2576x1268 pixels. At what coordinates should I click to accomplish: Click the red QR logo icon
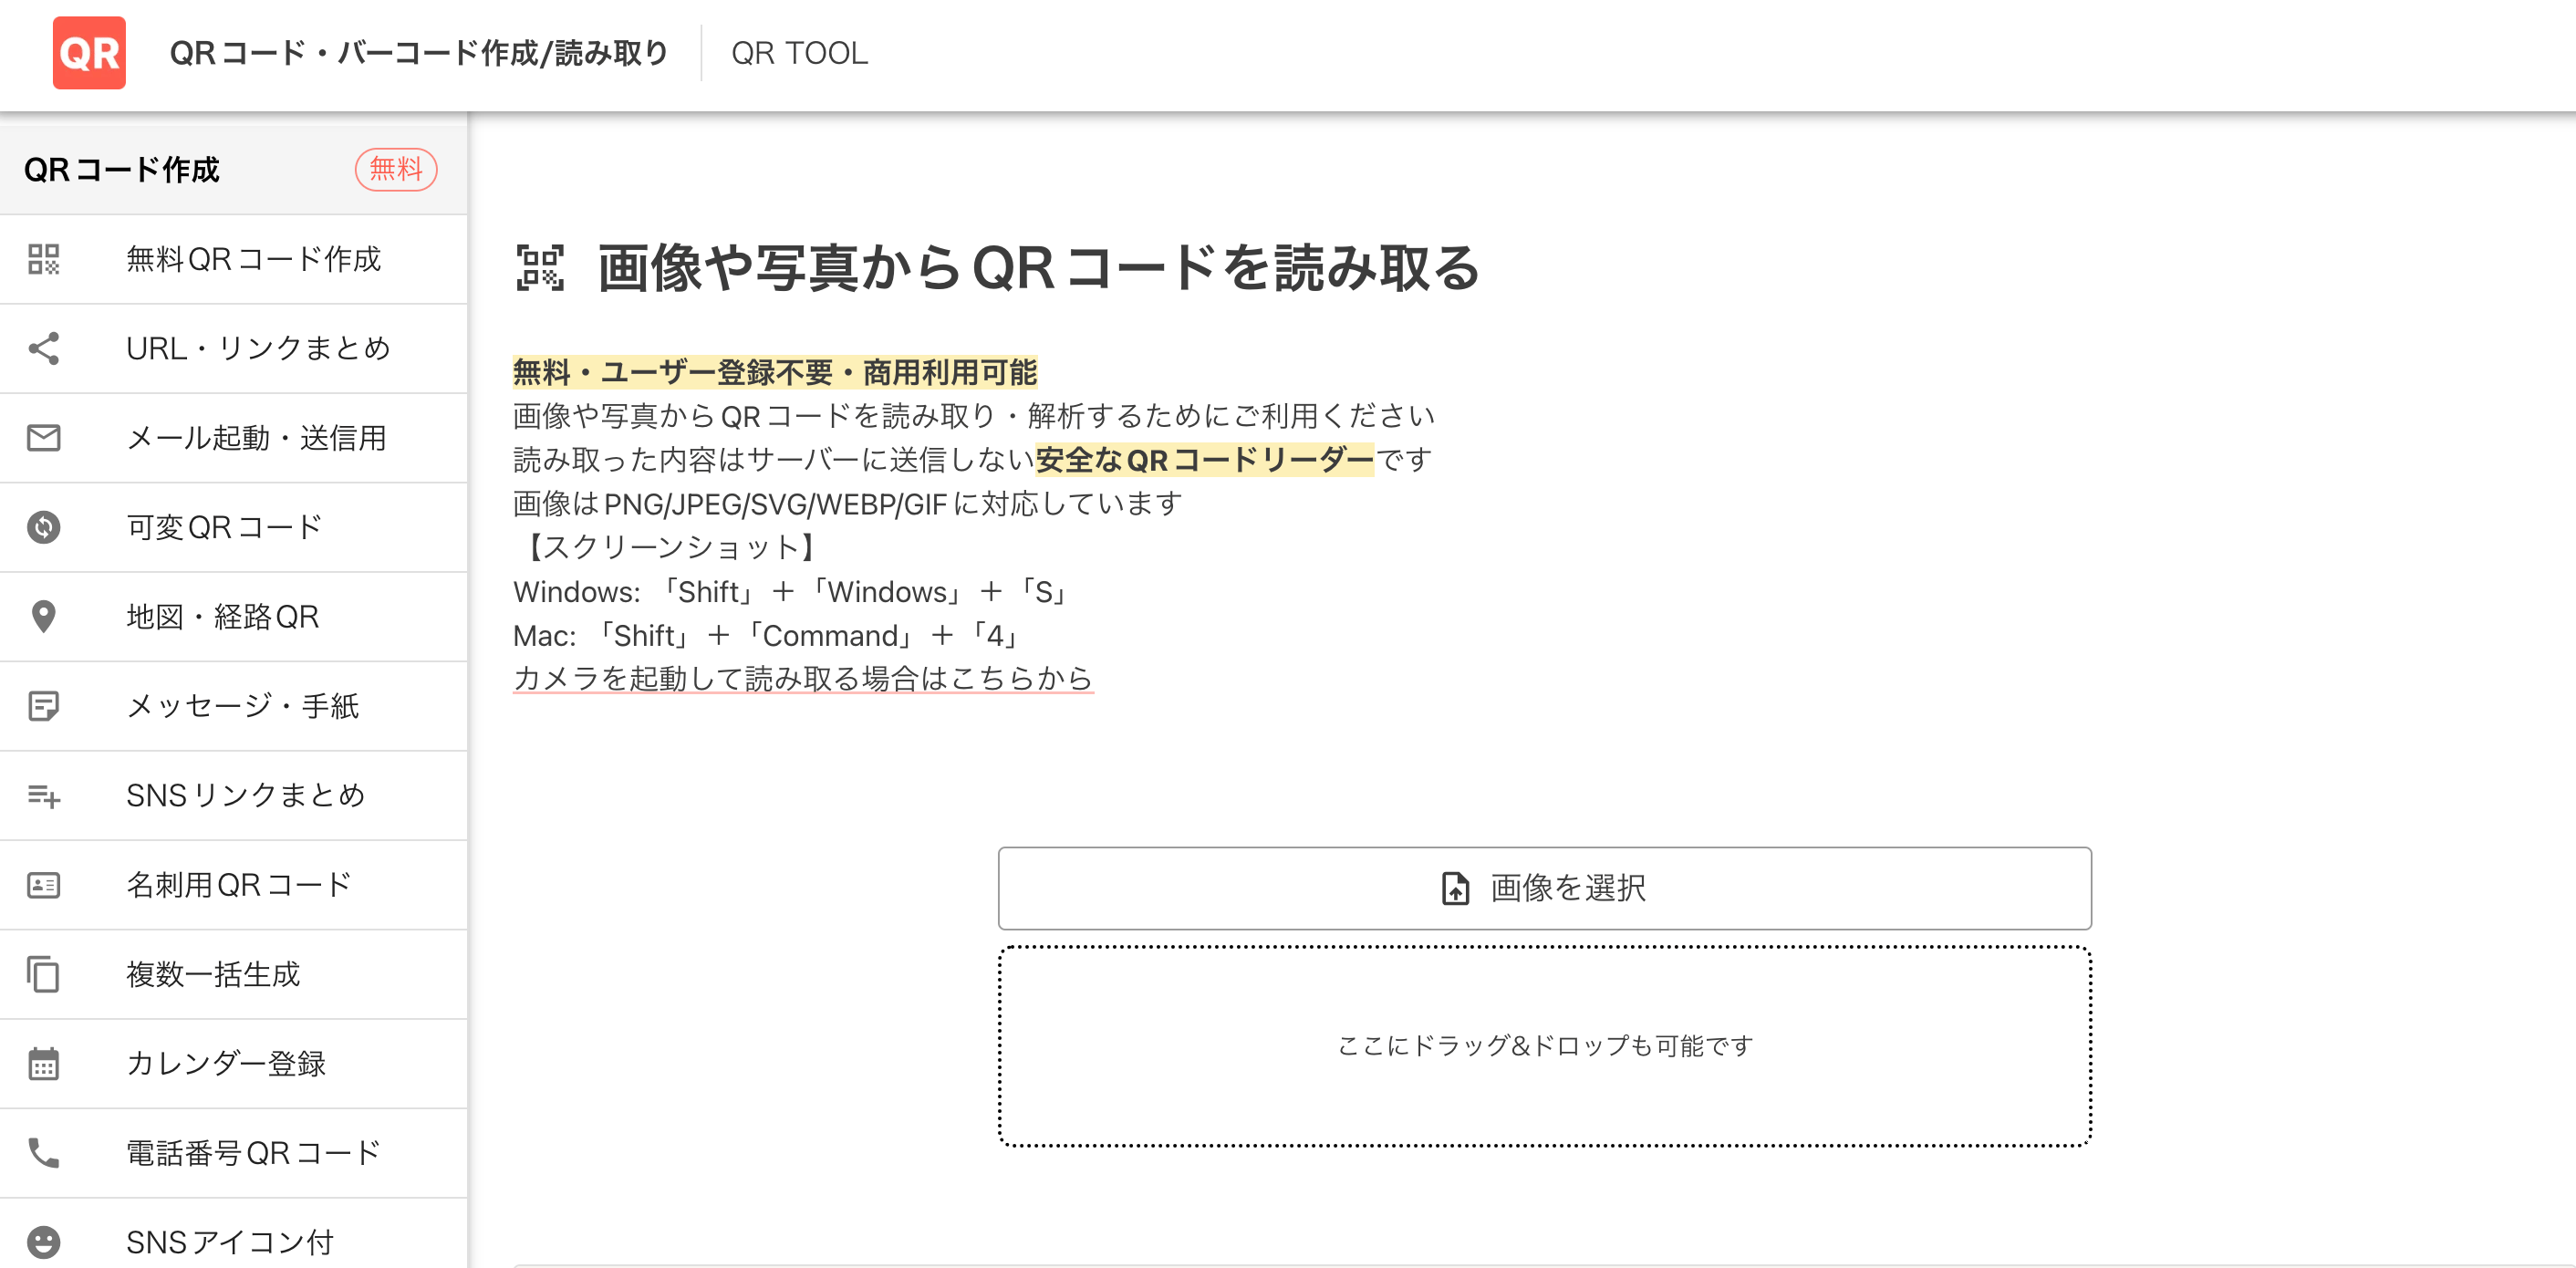click(x=89, y=53)
